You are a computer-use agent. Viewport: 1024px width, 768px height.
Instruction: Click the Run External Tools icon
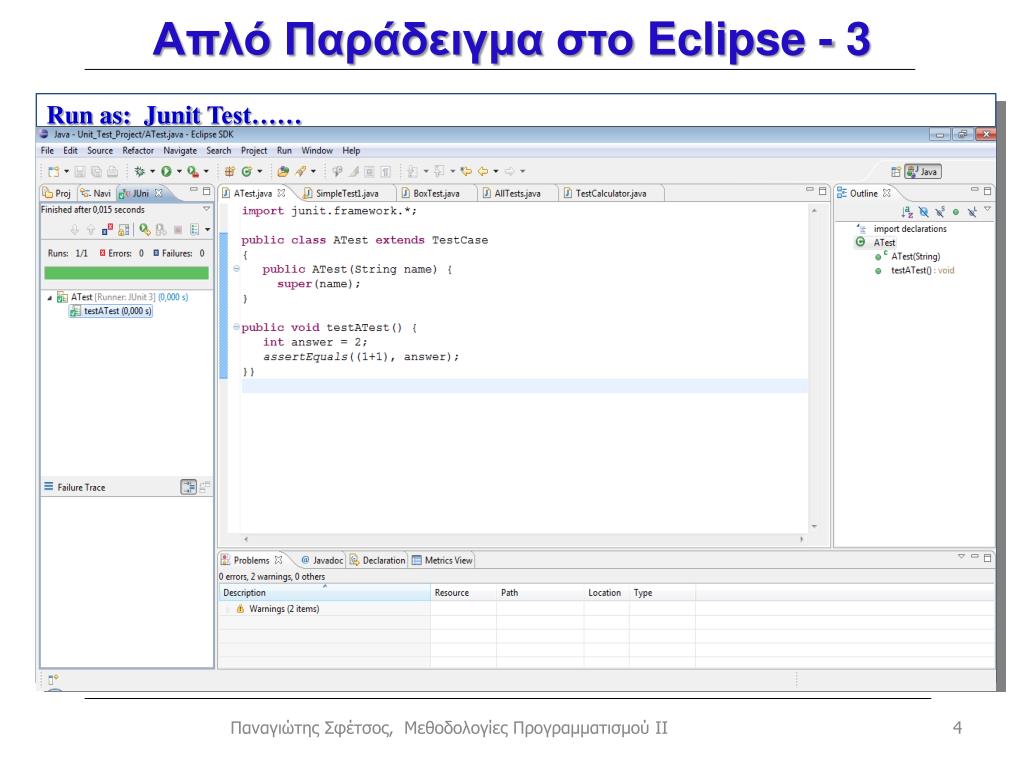193,171
